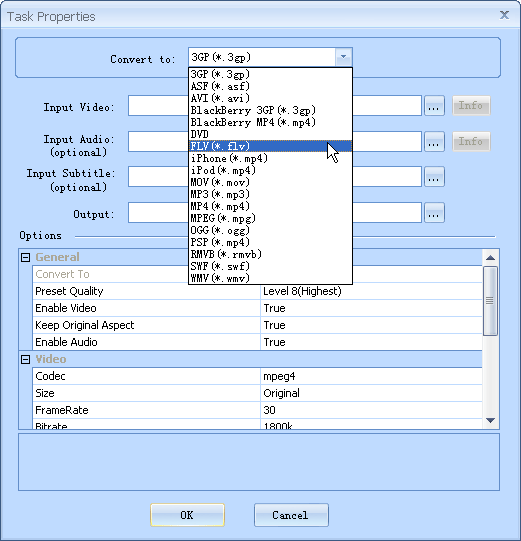Click the mpeg4 codec value
The height and width of the screenshot is (541, 521).
click(279, 376)
